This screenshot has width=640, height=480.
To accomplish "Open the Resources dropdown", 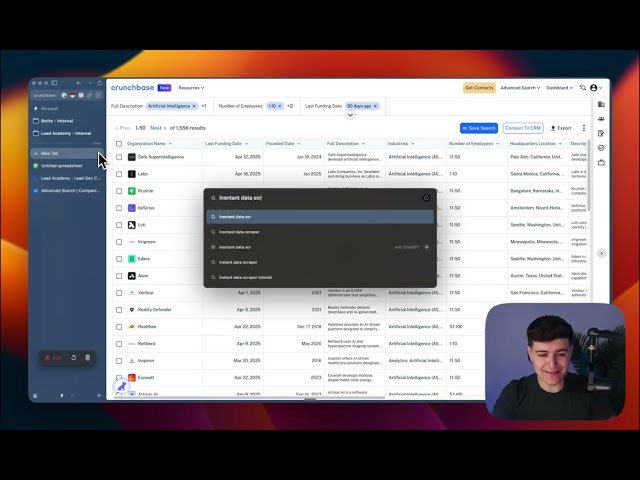I will 191,88.
